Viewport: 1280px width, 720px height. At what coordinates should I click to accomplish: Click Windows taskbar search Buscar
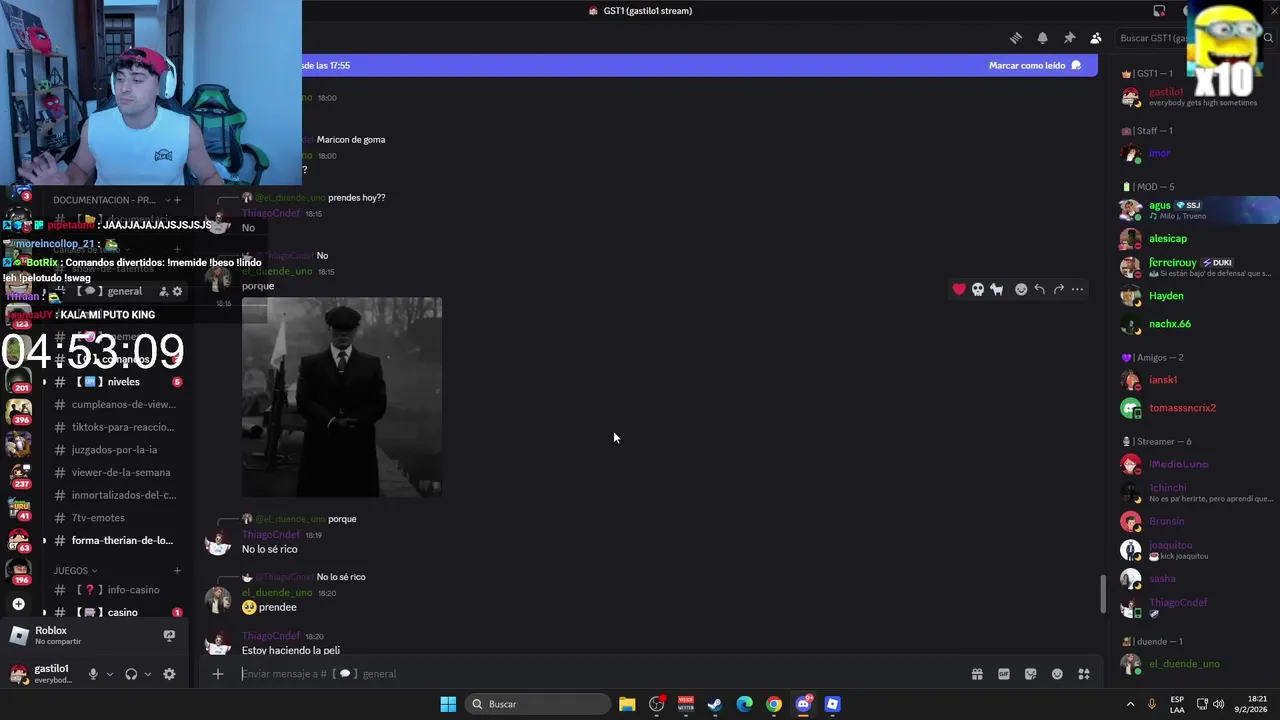click(x=539, y=704)
